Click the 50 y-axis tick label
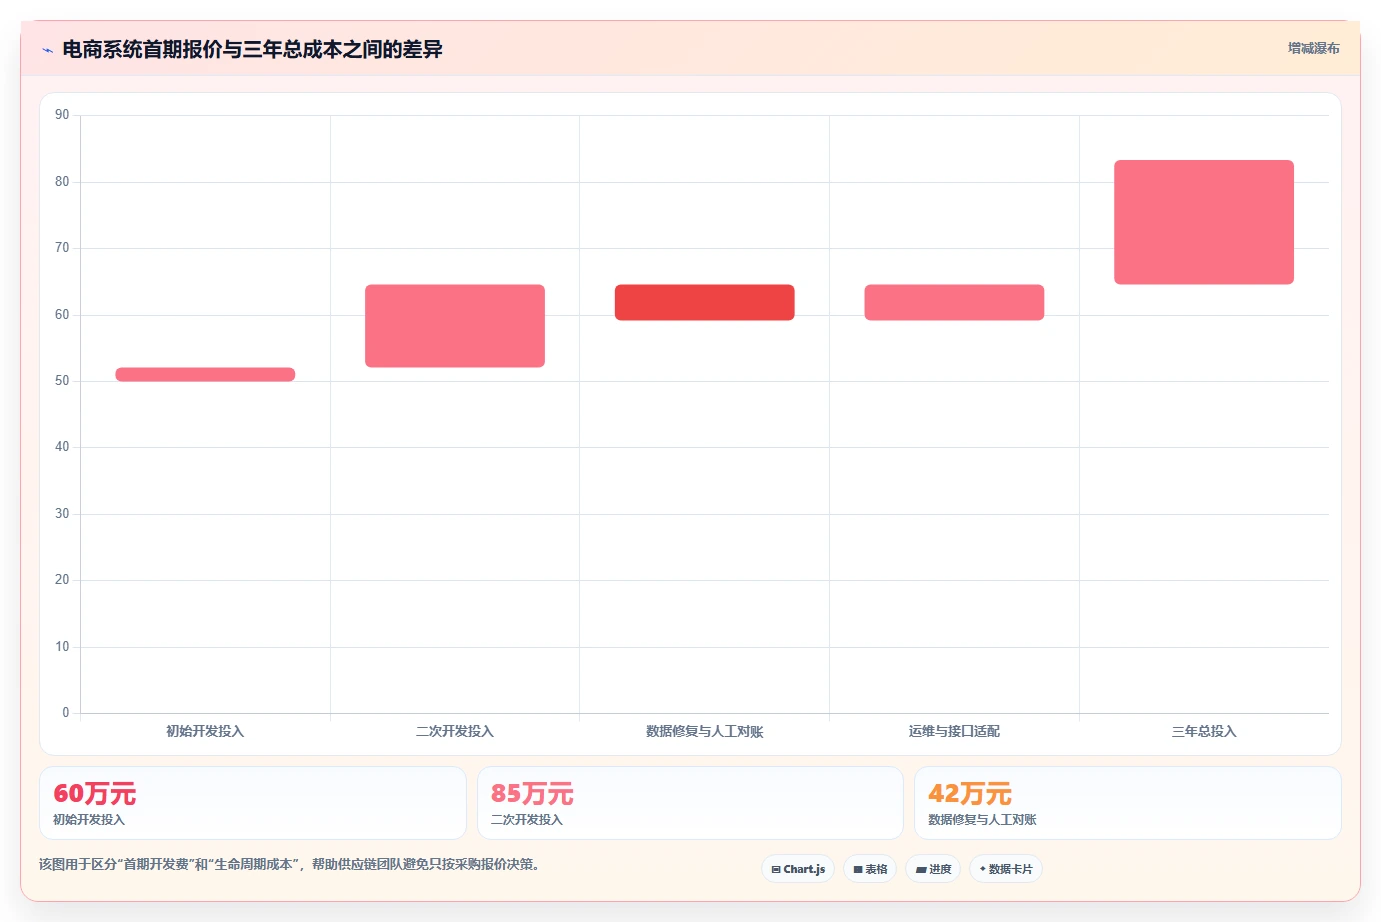1381x922 pixels. pos(62,381)
